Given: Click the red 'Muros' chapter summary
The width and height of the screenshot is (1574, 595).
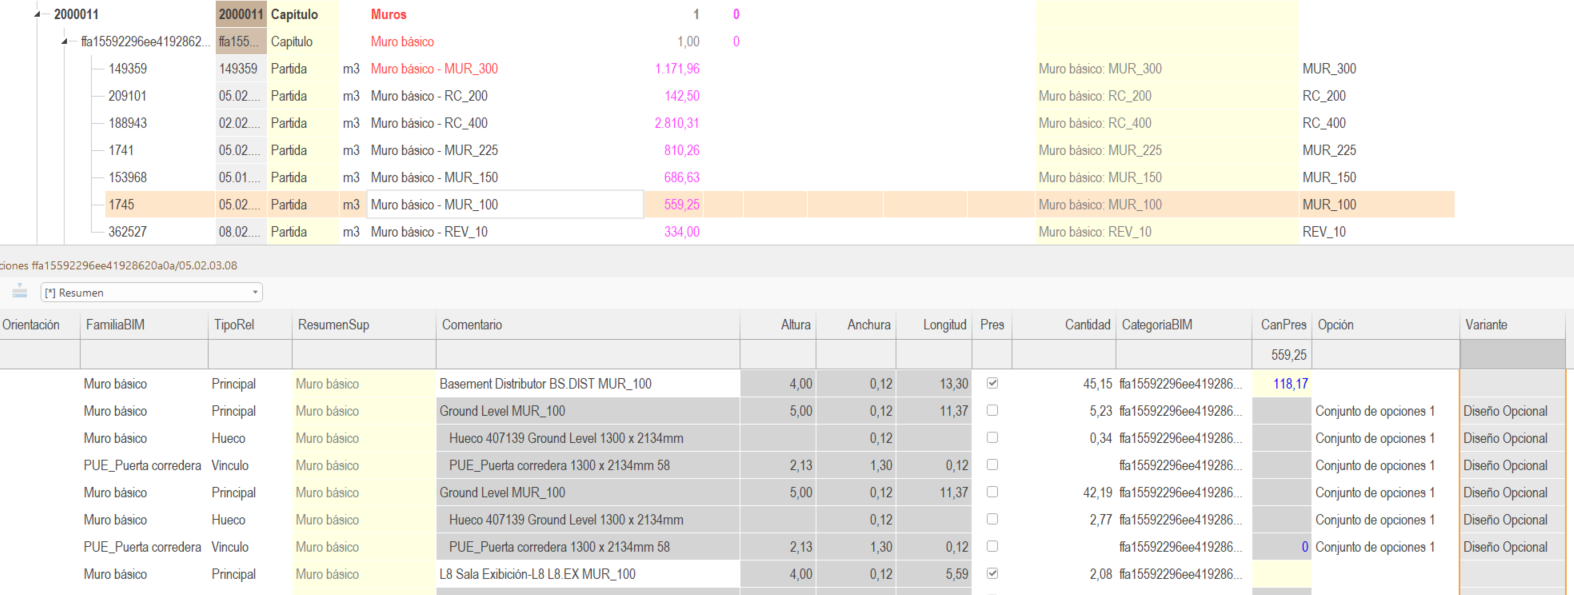Looking at the screenshot, I should point(389,14).
